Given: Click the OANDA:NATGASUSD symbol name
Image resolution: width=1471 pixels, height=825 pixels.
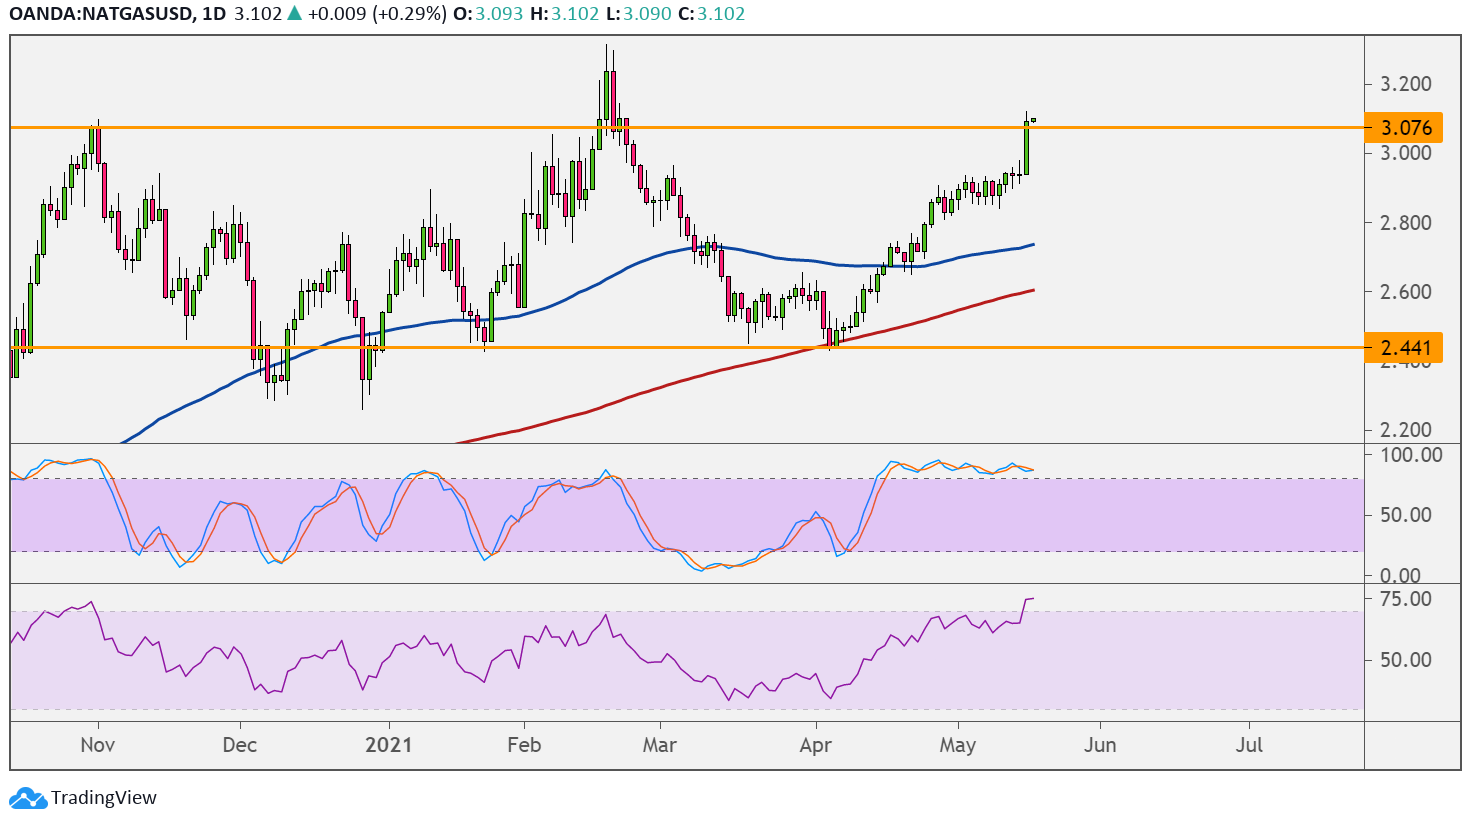Looking at the screenshot, I should pos(100,14).
